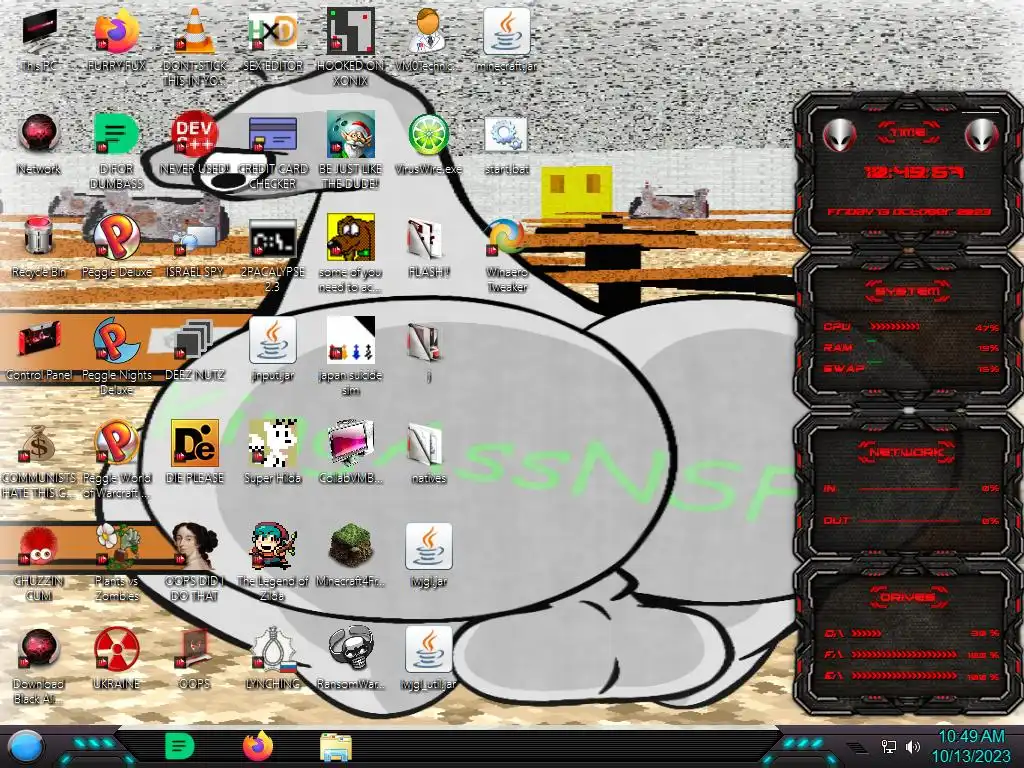Select the F:\ drive usage bar

904,654
